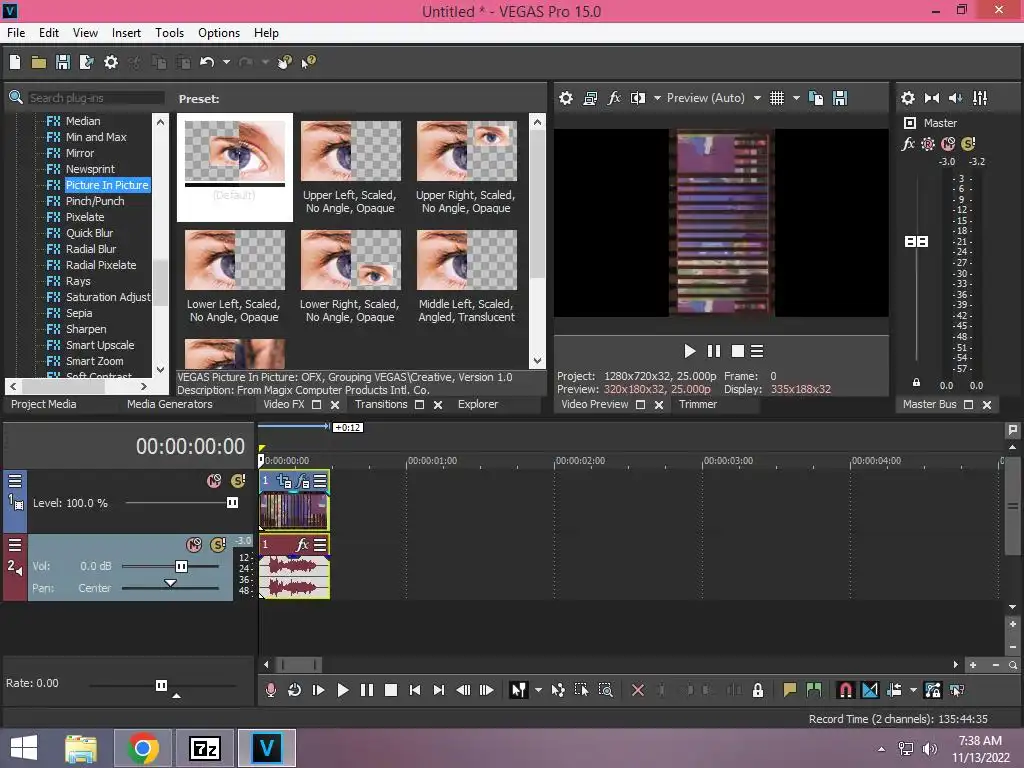Solo the Master bus

coord(968,144)
